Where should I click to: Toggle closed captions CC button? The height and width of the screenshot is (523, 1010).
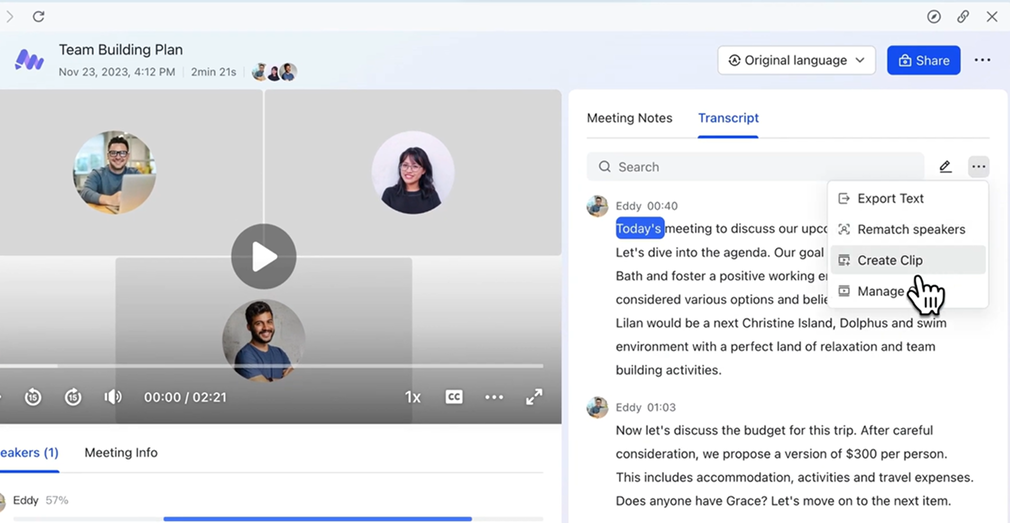454,397
